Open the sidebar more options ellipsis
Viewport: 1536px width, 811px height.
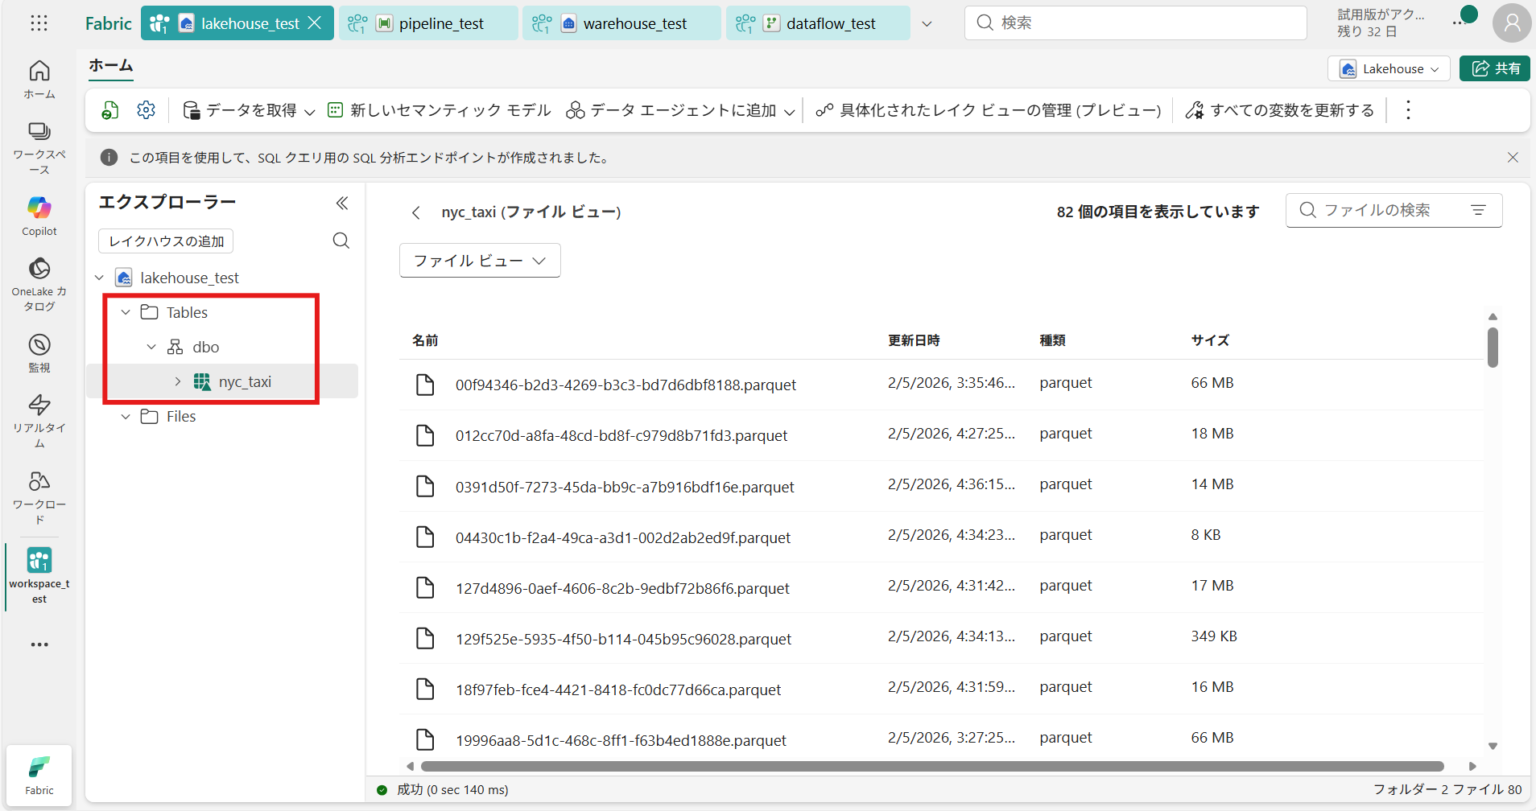coord(39,644)
